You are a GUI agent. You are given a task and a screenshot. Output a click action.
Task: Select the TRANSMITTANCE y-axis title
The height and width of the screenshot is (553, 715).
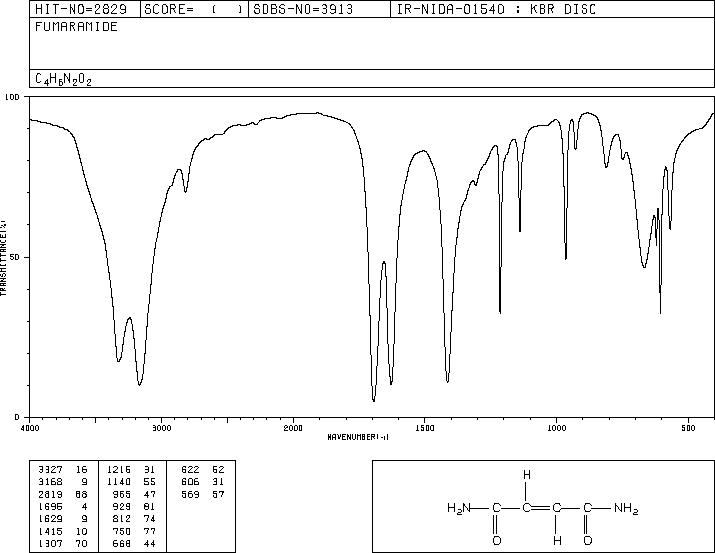tap(3, 258)
